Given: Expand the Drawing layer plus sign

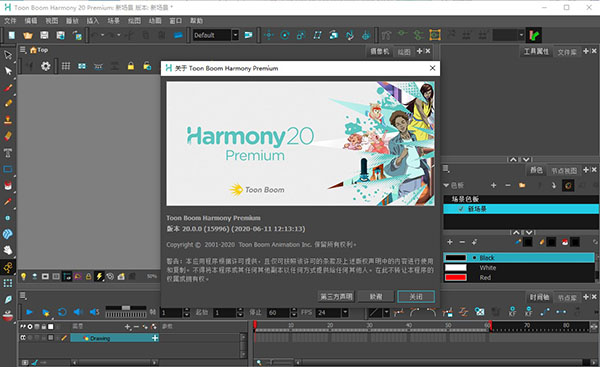Looking at the screenshot, I should [x=155, y=338].
